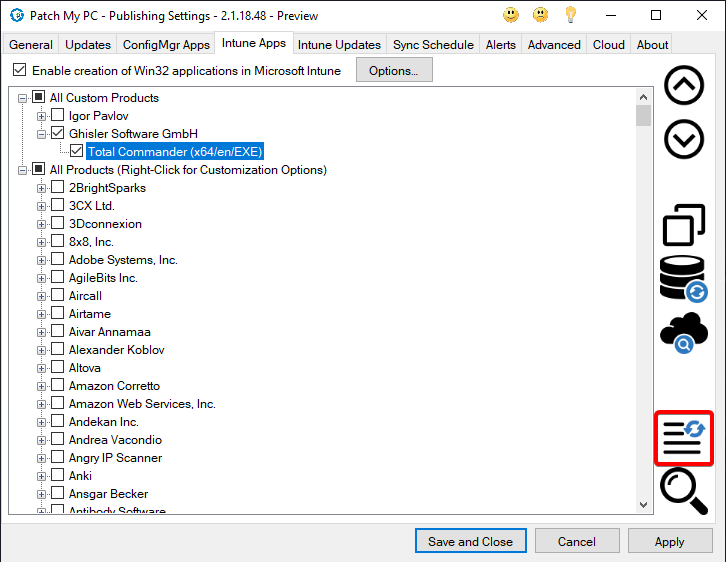This screenshot has width=726, height=562.
Task: Switch to the Sync Schedule tab
Action: (434, 45)
